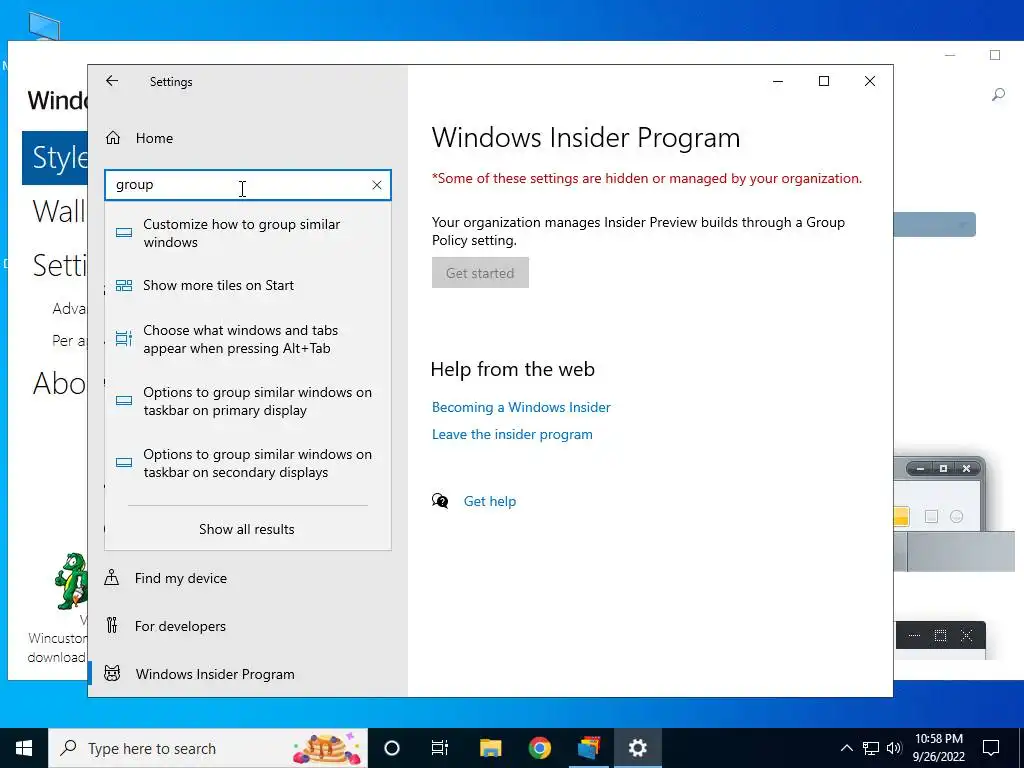Click the gecko mascot image in background window
This screenshot has height=768, width=1024.
point(72,581)
